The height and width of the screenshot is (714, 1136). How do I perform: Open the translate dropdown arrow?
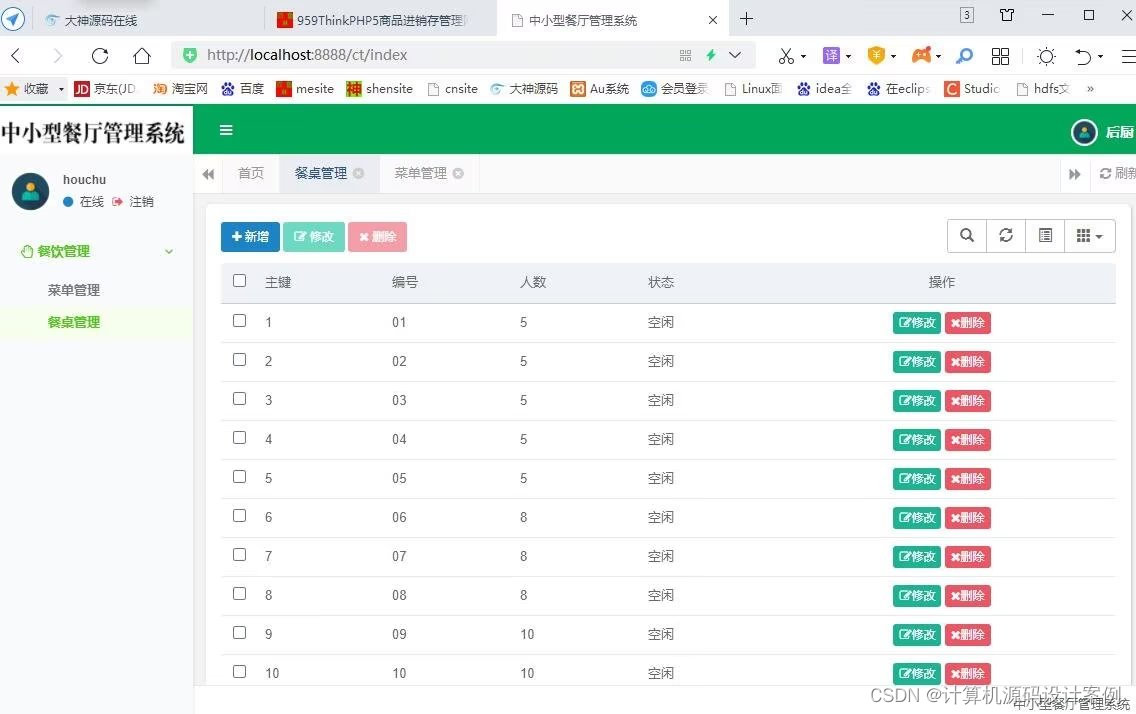(848, 56)
